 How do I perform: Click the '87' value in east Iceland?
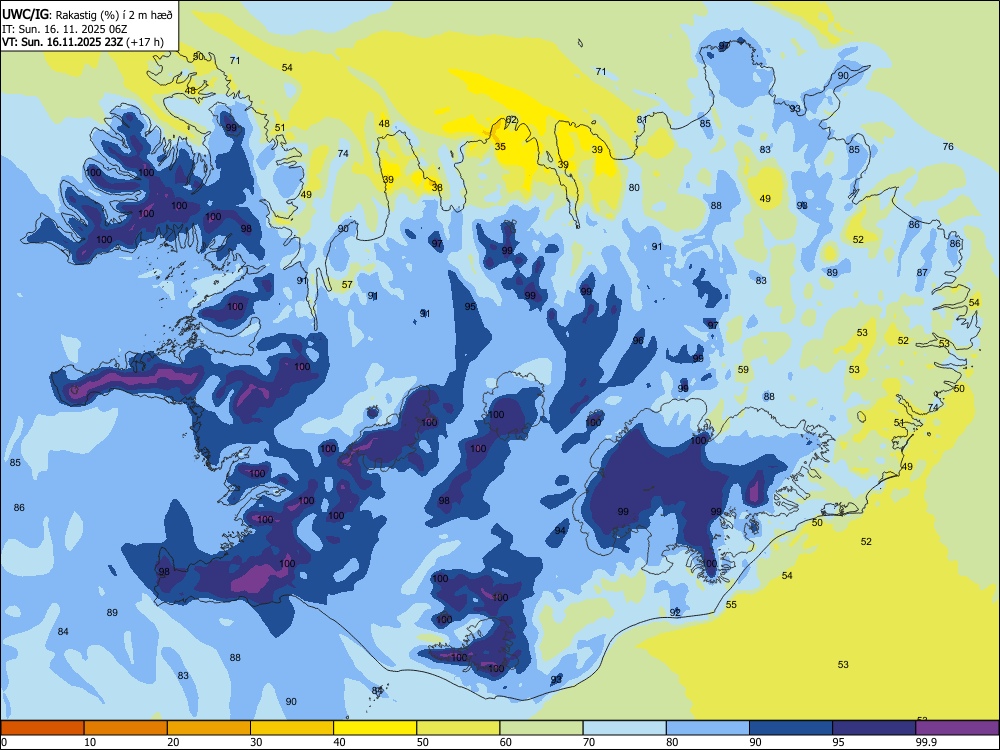(x=922, y=273)
